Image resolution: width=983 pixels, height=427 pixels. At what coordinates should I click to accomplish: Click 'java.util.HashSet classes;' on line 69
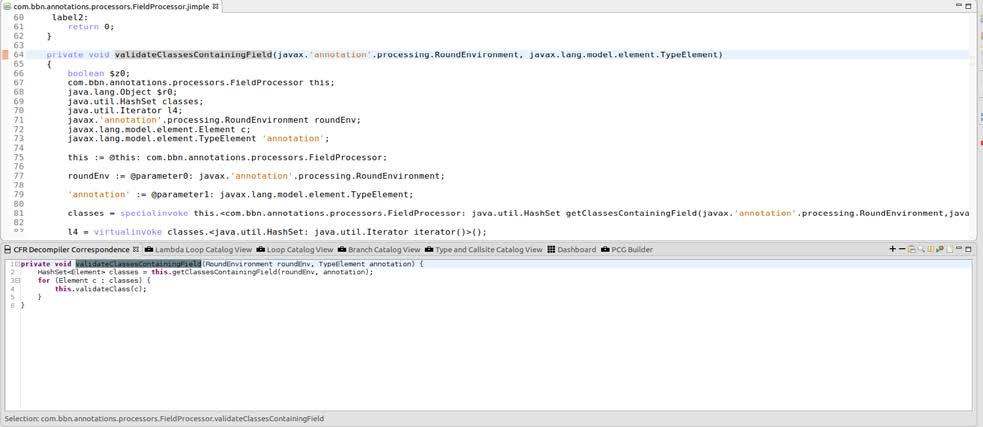[x=135, y=102]
